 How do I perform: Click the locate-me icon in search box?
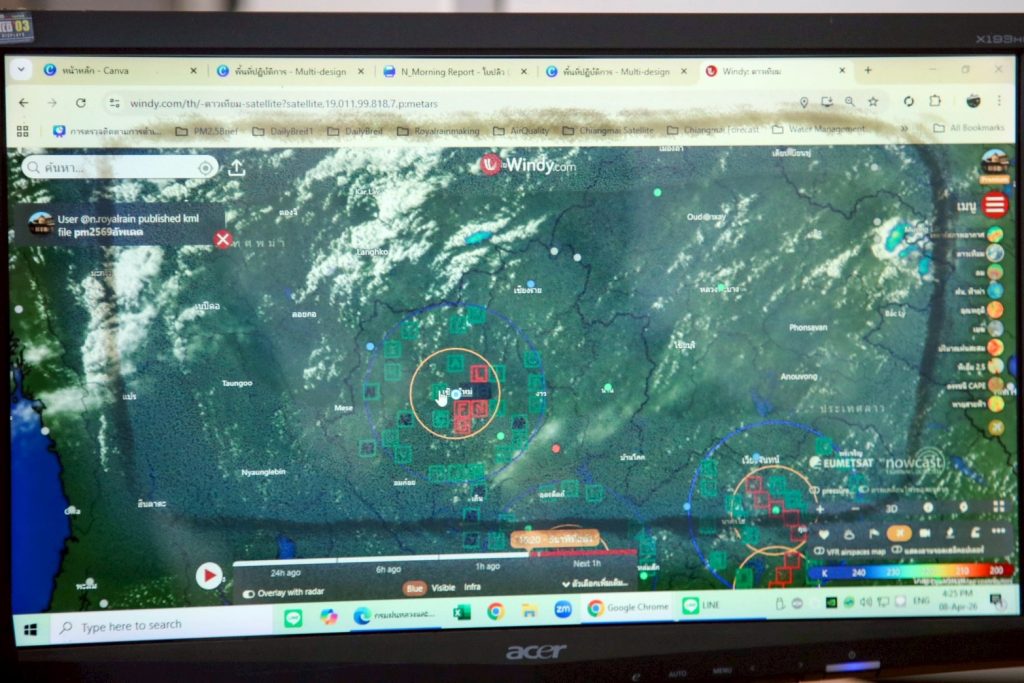206,168
